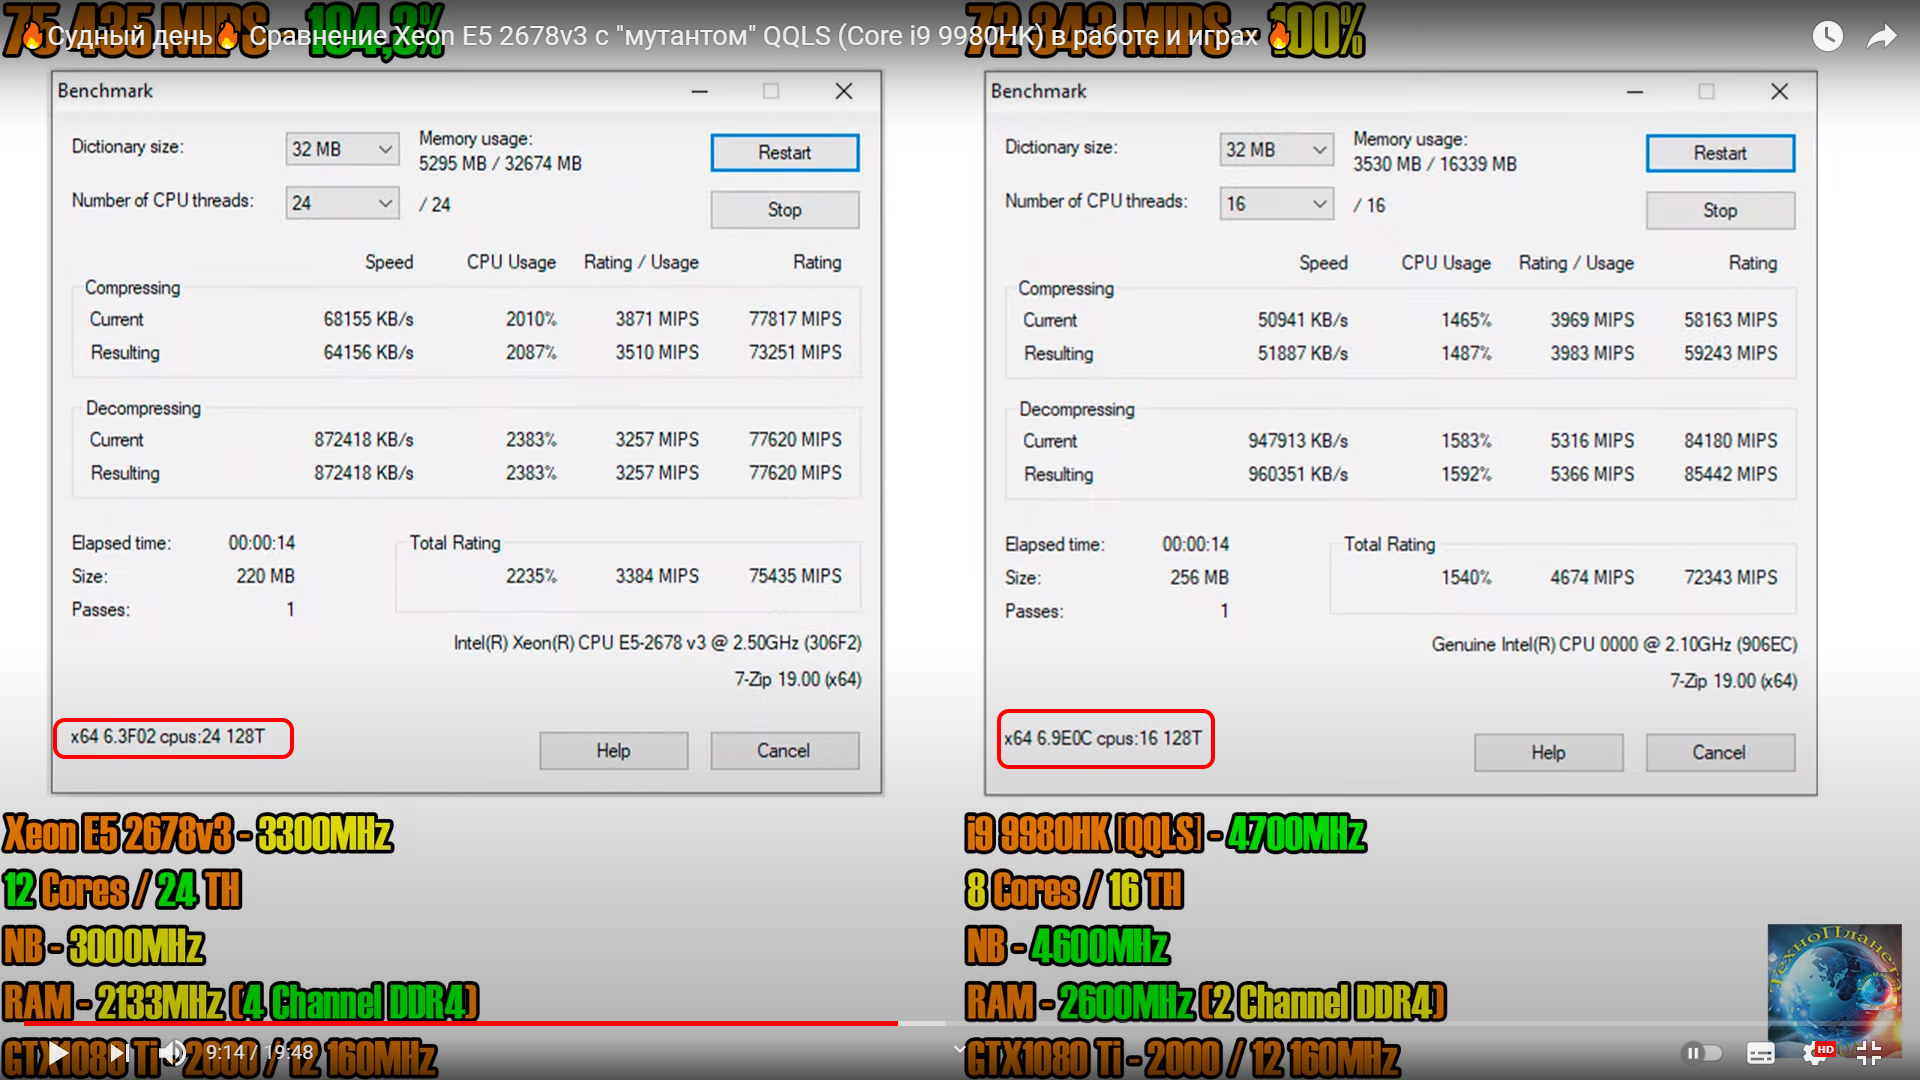This screenshot has height=1080, width=1920.
Task: Click Cancel in right Benchmark window
Action: (1719, 753)
